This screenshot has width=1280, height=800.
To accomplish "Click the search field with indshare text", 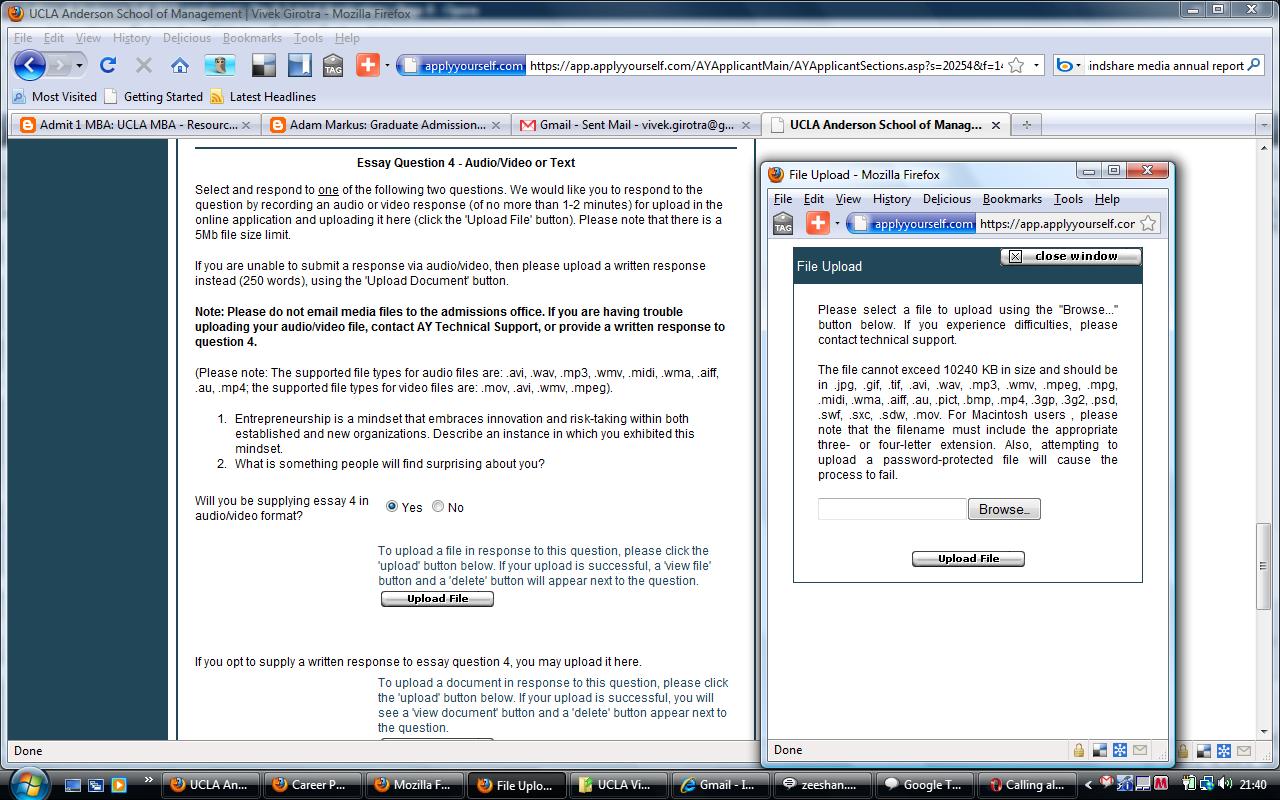I will [1166, 65].
